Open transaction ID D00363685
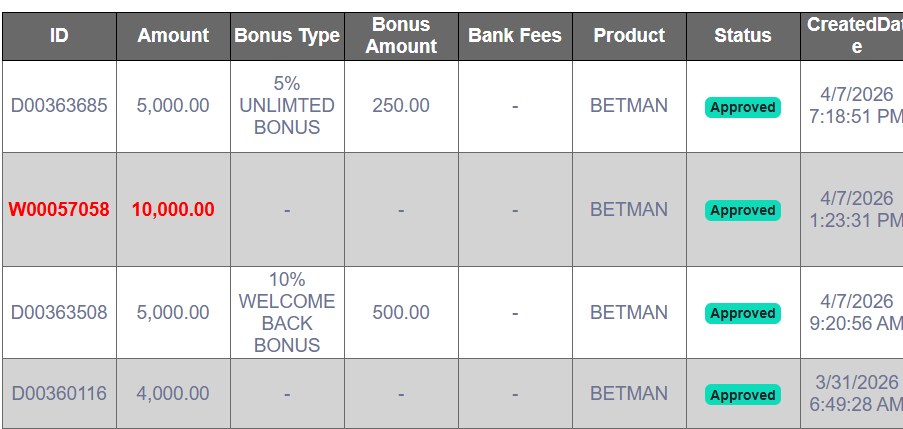The height and width of the screenshot is (429, 903). tap(59, 106)
